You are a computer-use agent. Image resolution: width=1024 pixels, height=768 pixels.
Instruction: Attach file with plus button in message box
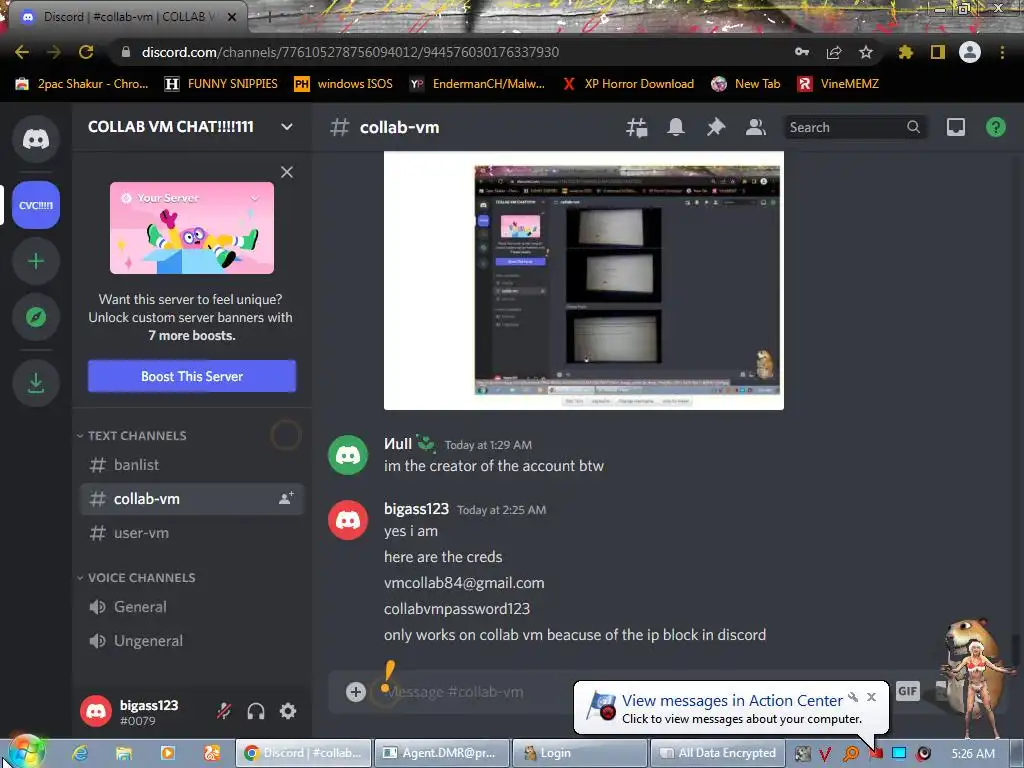pos(355,692)
